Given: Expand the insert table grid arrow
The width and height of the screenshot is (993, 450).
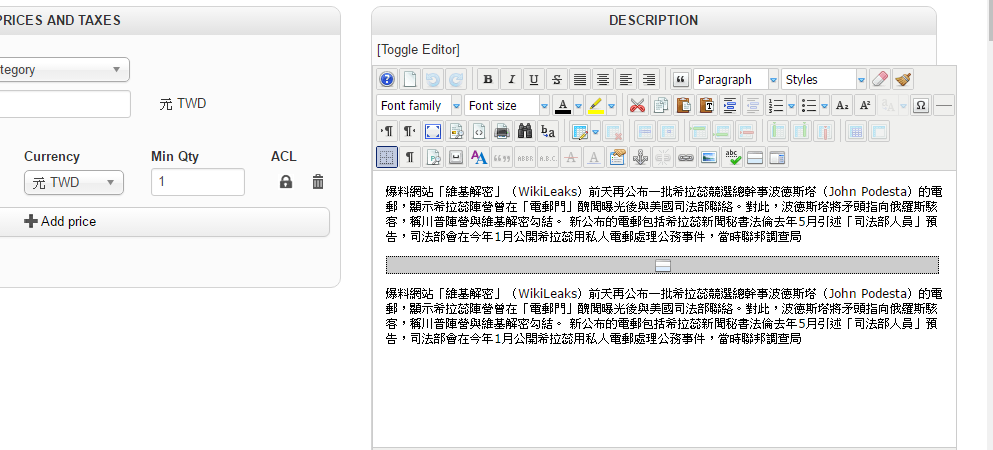Looking at the screenshot, I should coord(595,131).
